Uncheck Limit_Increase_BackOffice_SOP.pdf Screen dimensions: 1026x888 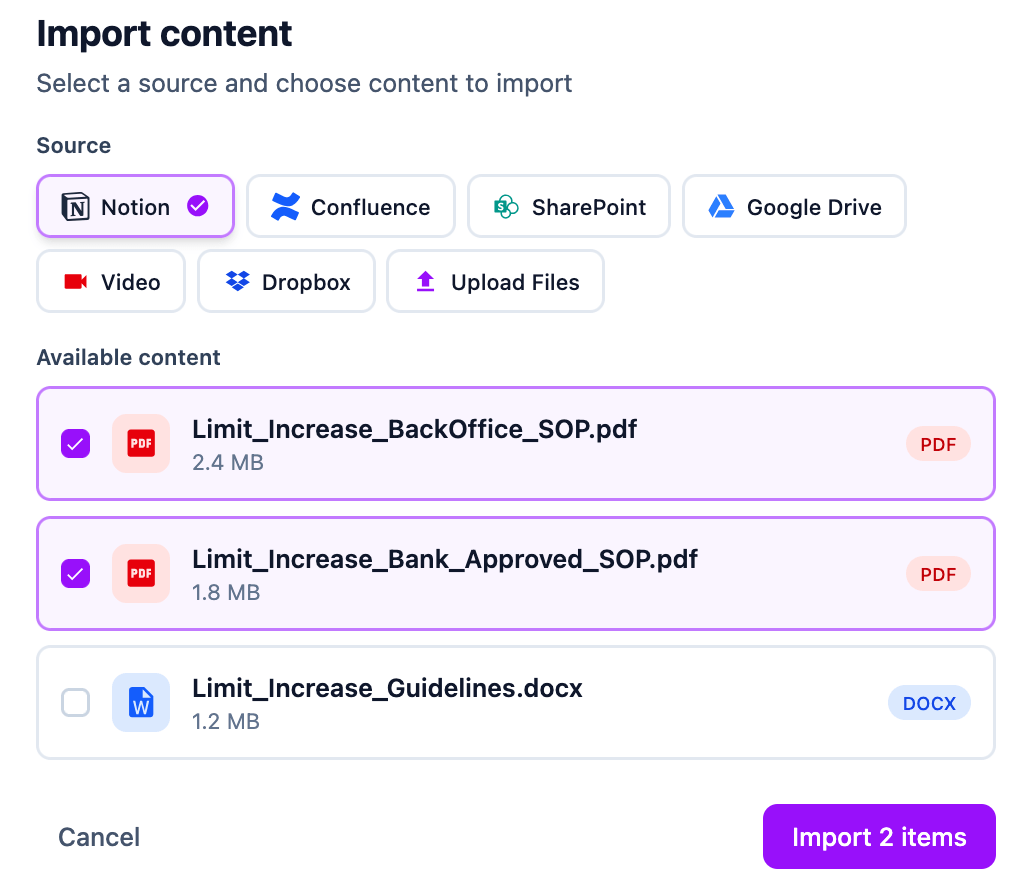click(75, 443)
